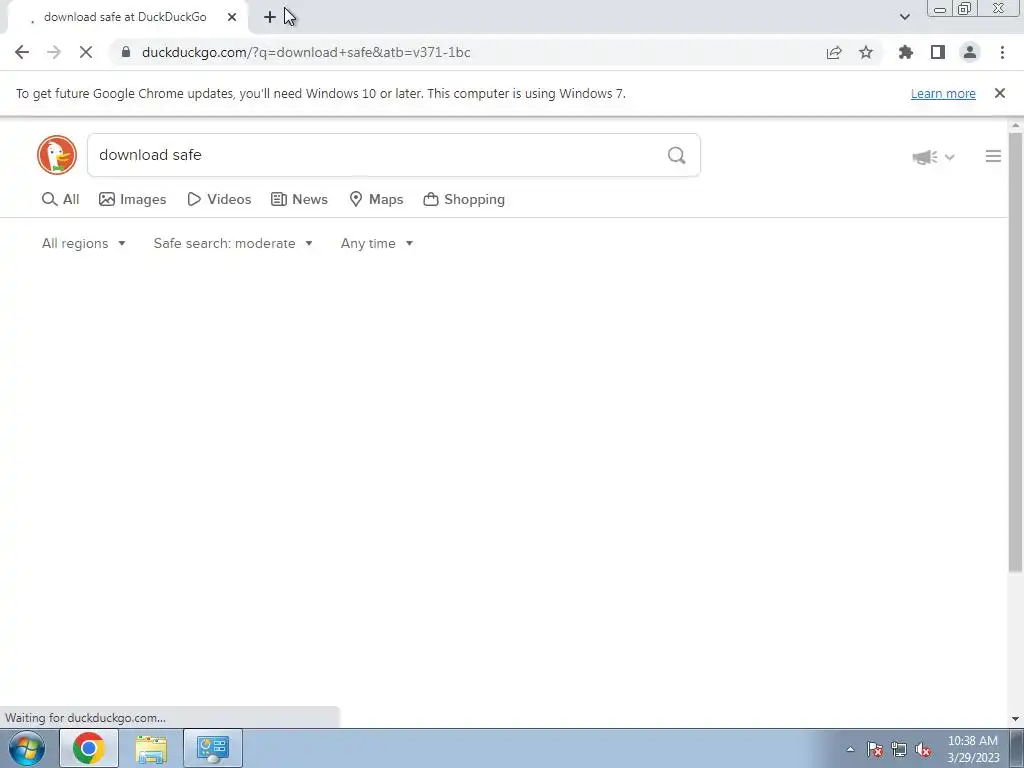The width and height of the screenshot is (1024, 768).
Task: Click the scrollbar down arrow
Action: (x=1015, y=719)
